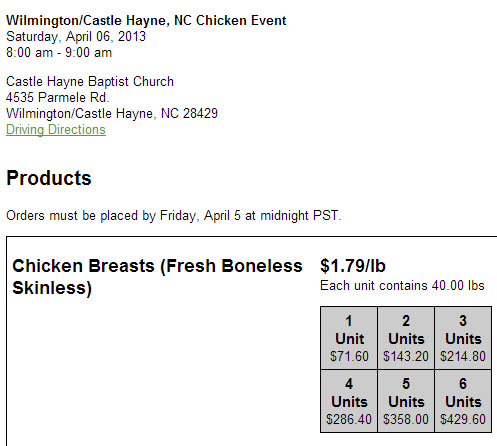Pick the 3 Units $214.80 option

coord(463,338)
